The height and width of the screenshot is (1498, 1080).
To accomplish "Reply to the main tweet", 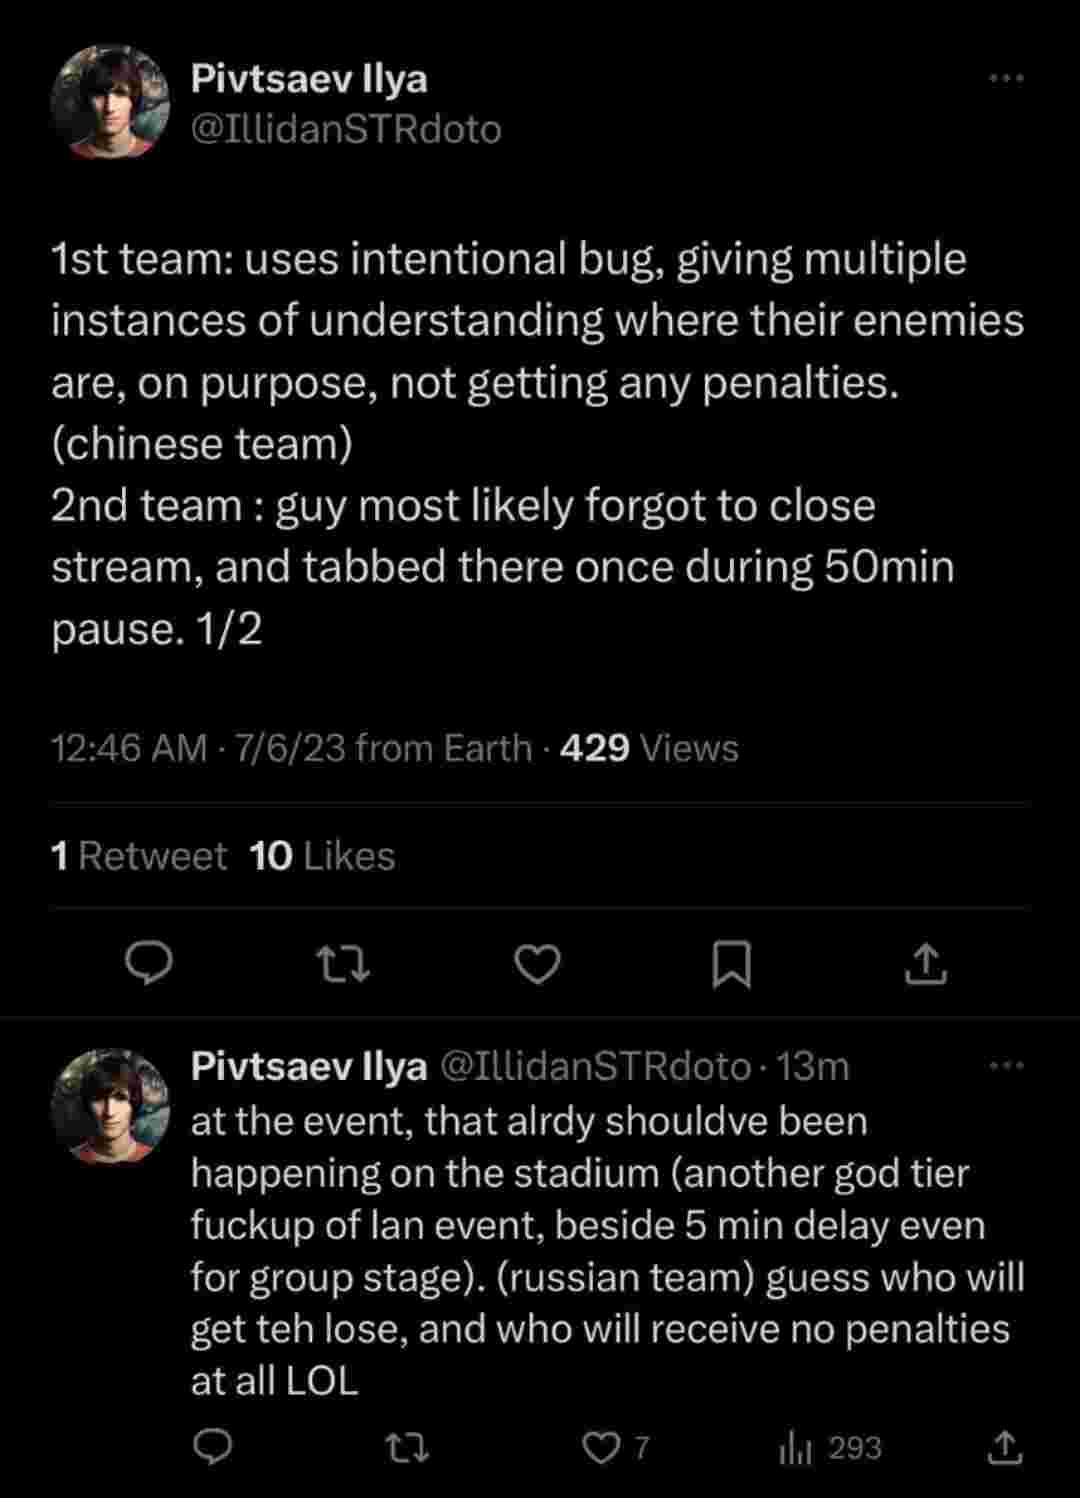I will [x=148, y=963].
